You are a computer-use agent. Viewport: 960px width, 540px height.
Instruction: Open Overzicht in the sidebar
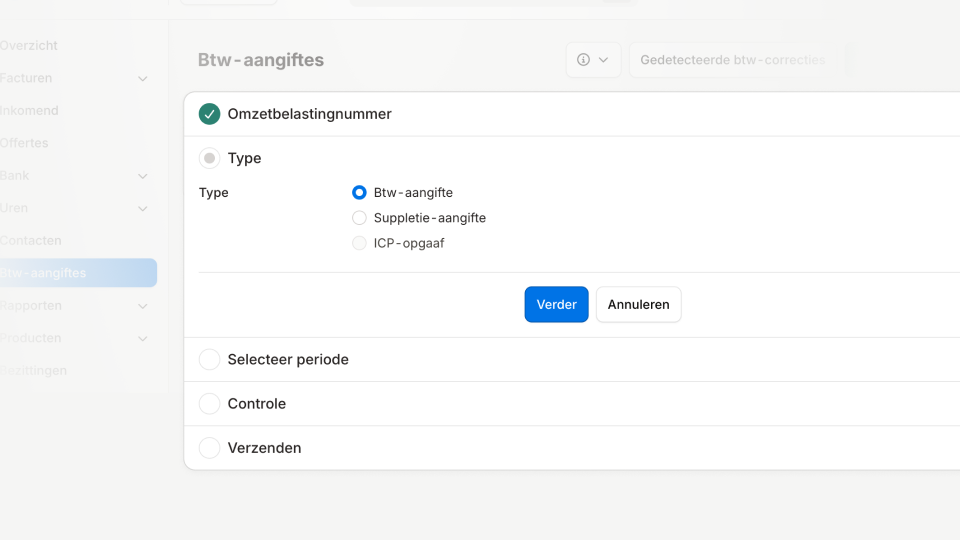click(x=29, y=45)
